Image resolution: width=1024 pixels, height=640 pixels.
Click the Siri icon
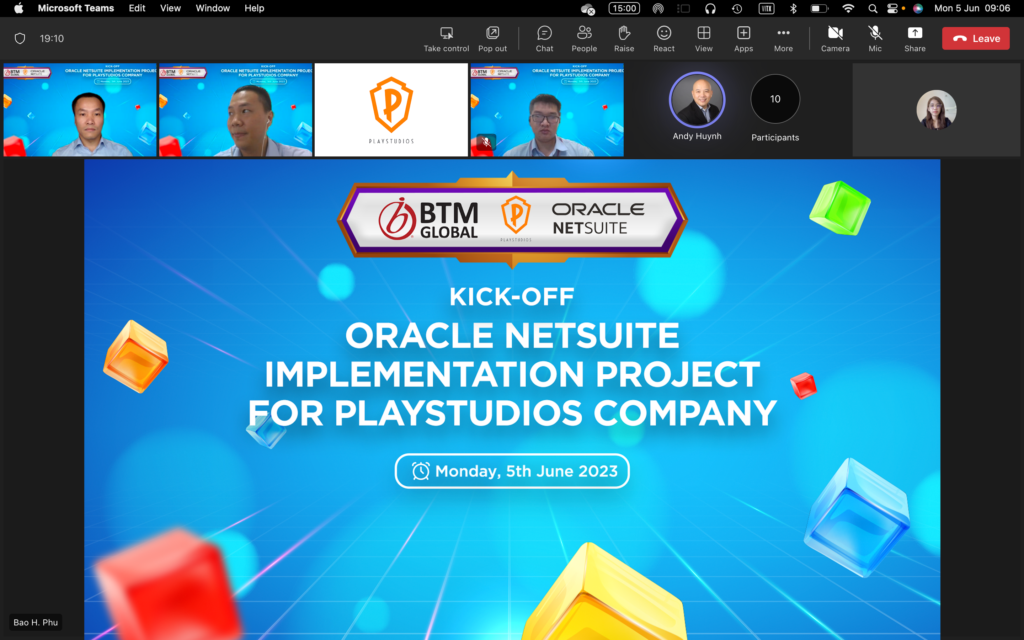pos(918,8)
